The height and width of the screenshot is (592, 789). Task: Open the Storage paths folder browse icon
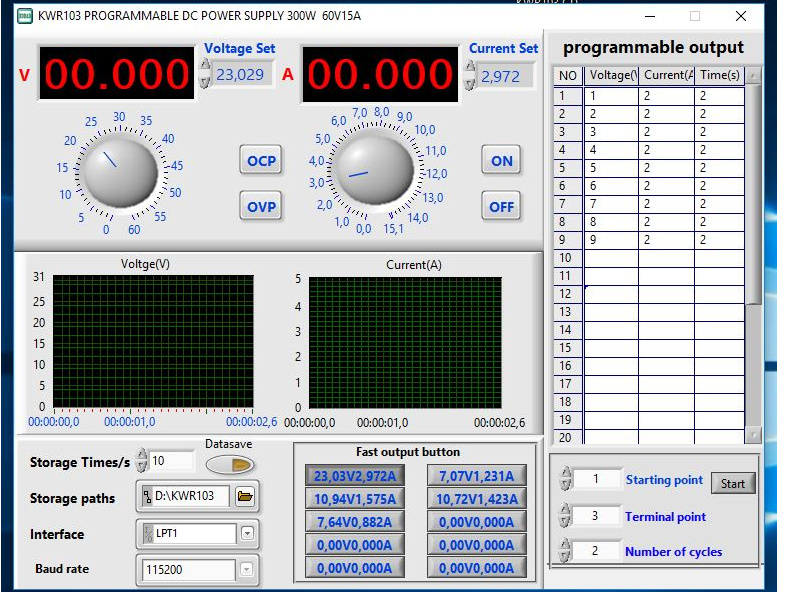(x=245, y=496)
